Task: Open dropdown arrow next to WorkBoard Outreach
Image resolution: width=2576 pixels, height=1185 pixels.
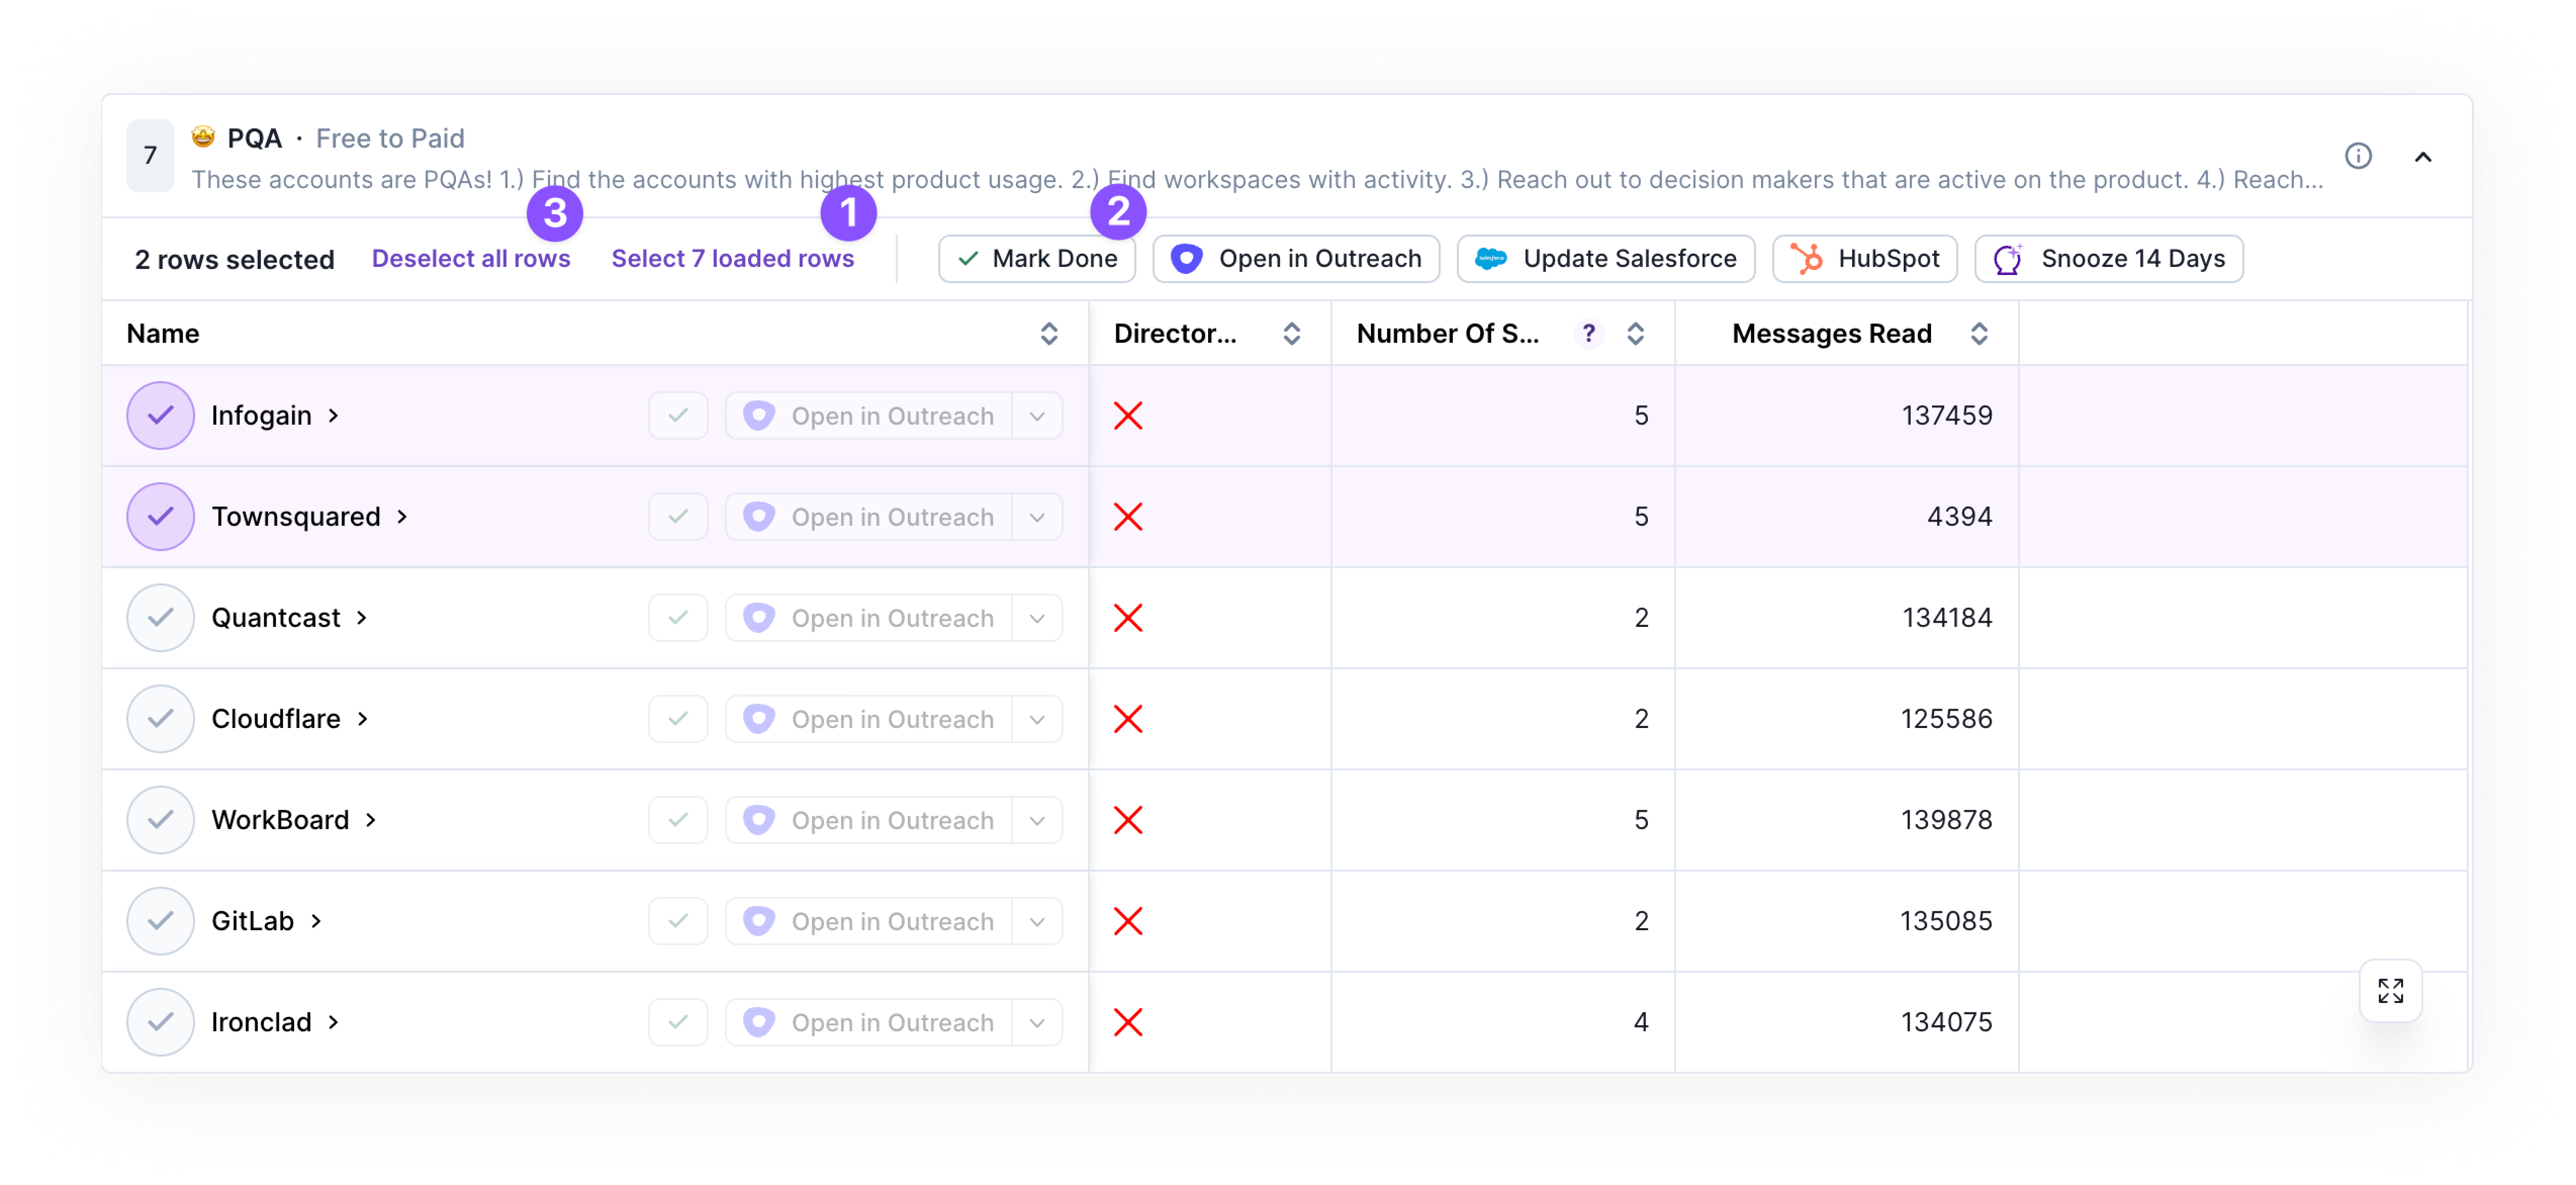Action: tap(1037, 820)
